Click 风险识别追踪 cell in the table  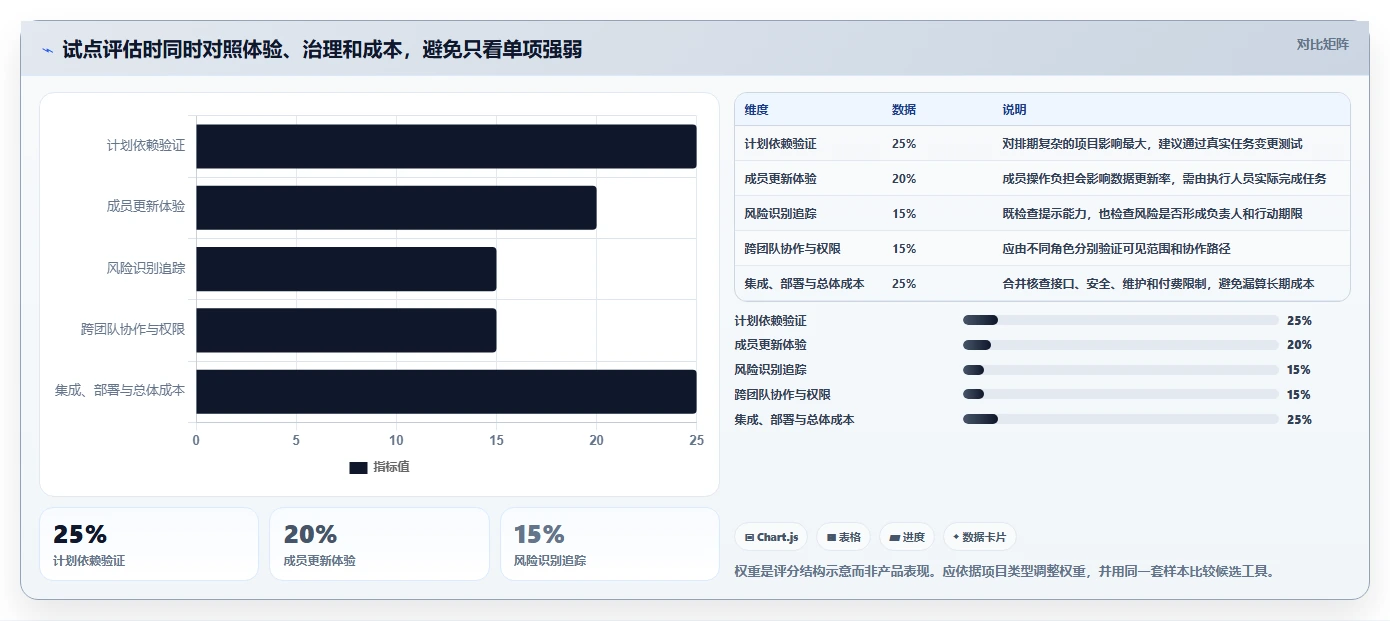780,214
